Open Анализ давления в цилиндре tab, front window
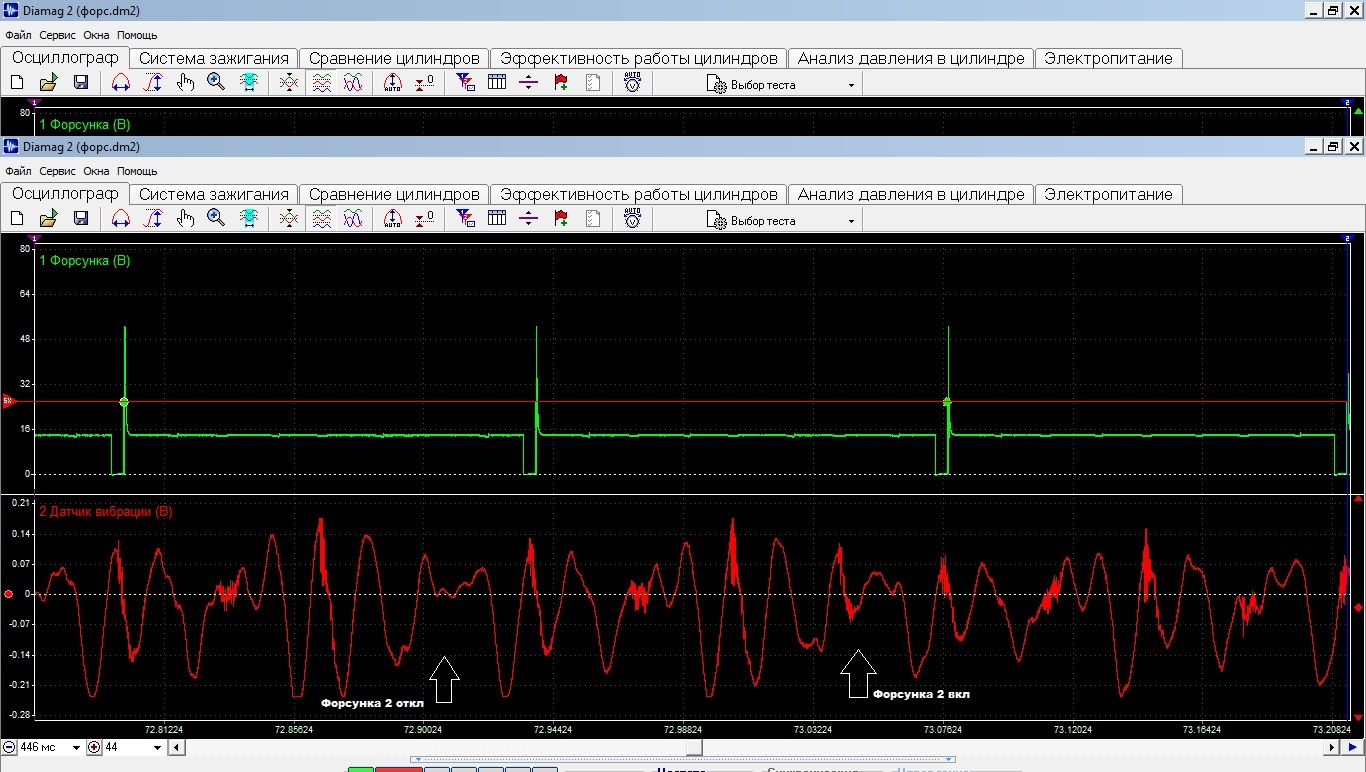The image size is (1366, 772). 911,194
